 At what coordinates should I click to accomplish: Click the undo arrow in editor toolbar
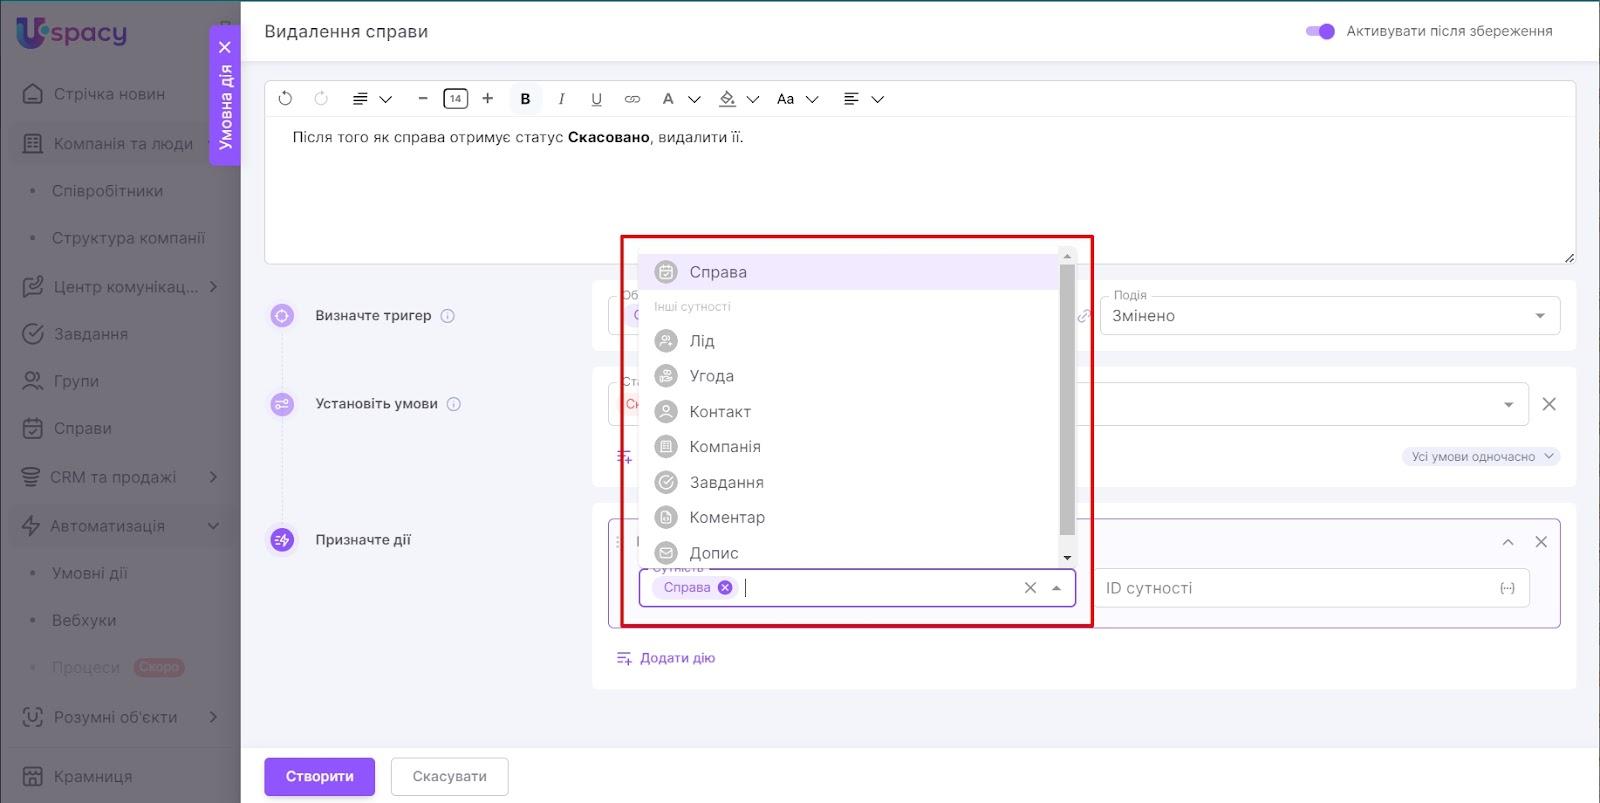(285, 98)
